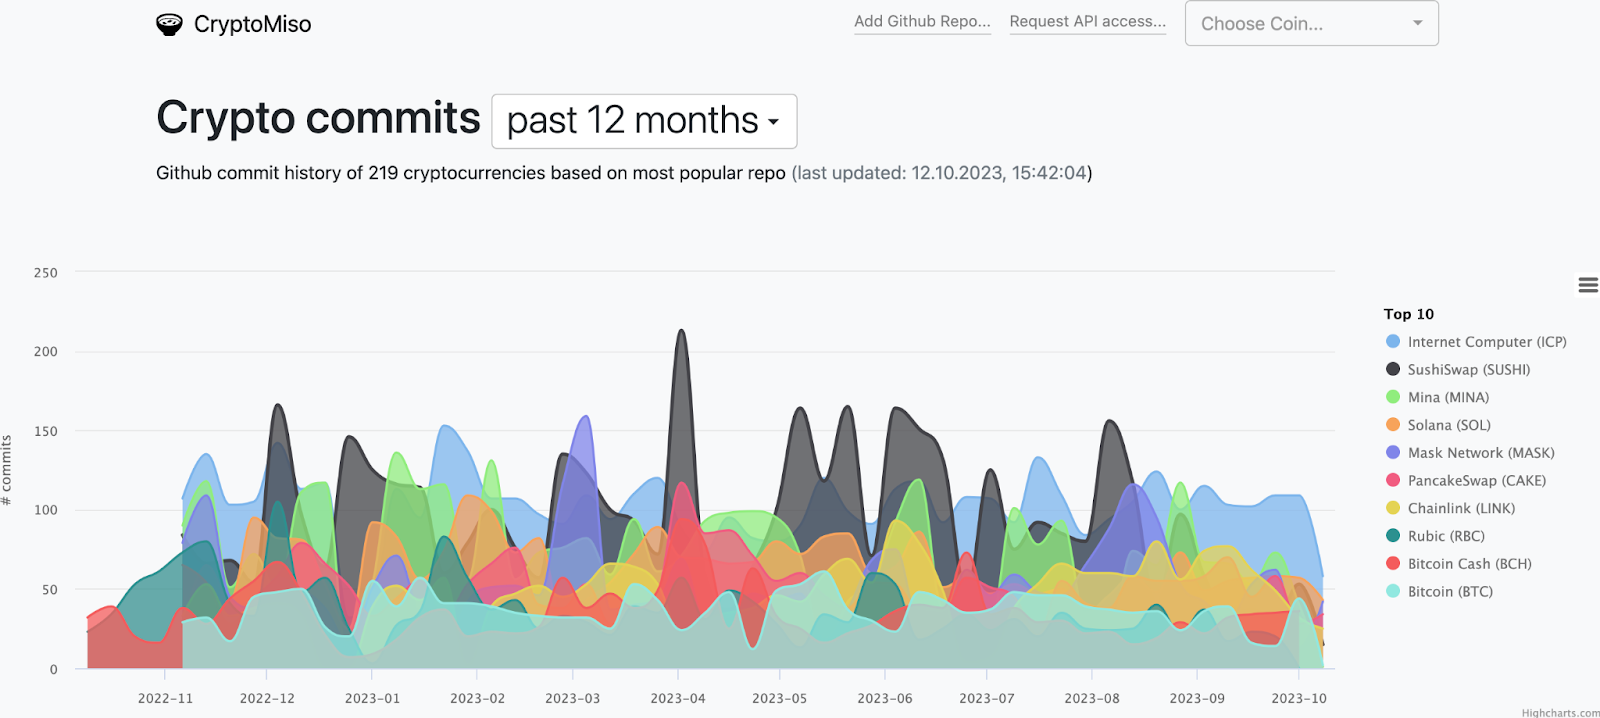Click the # commits y-axis title
This screenshot has width=1600, height=718.
pyautogui.click(x=7, y=470)
